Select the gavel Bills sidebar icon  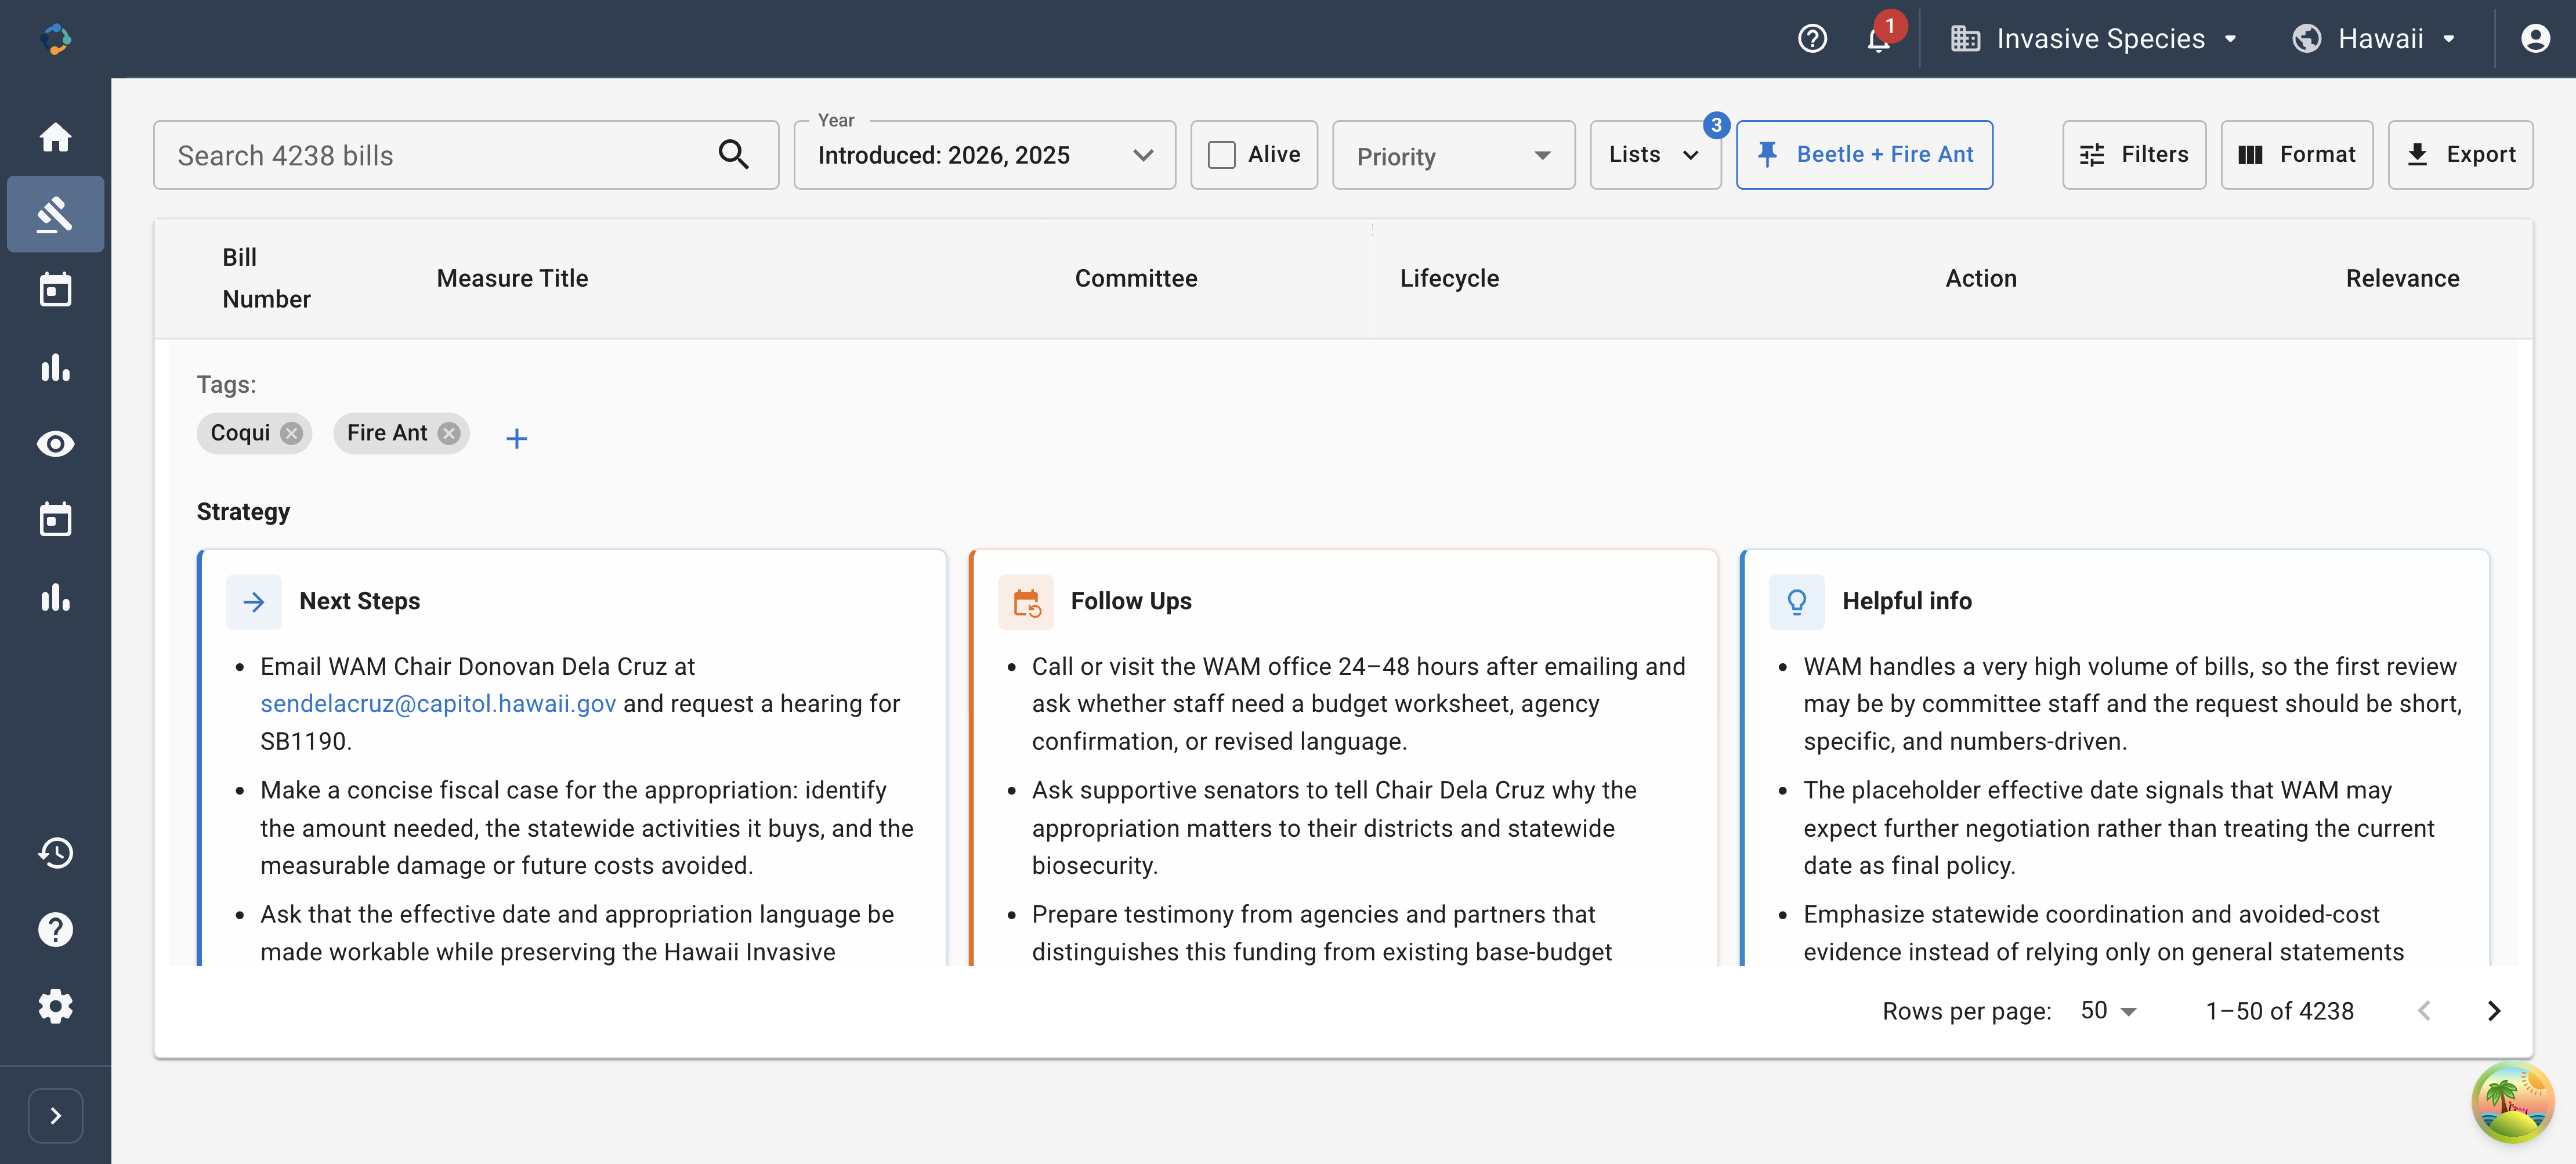pos(55,214)
